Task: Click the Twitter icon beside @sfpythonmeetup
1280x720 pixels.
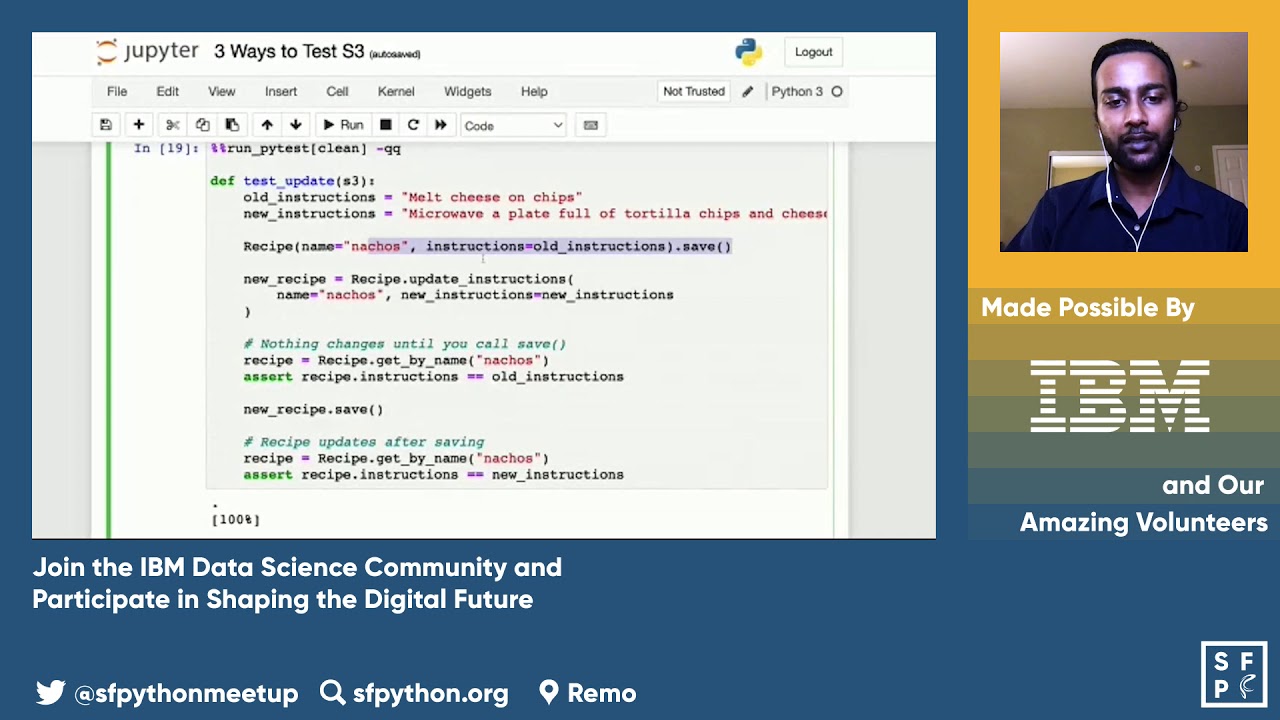Action: click(50, 692)
